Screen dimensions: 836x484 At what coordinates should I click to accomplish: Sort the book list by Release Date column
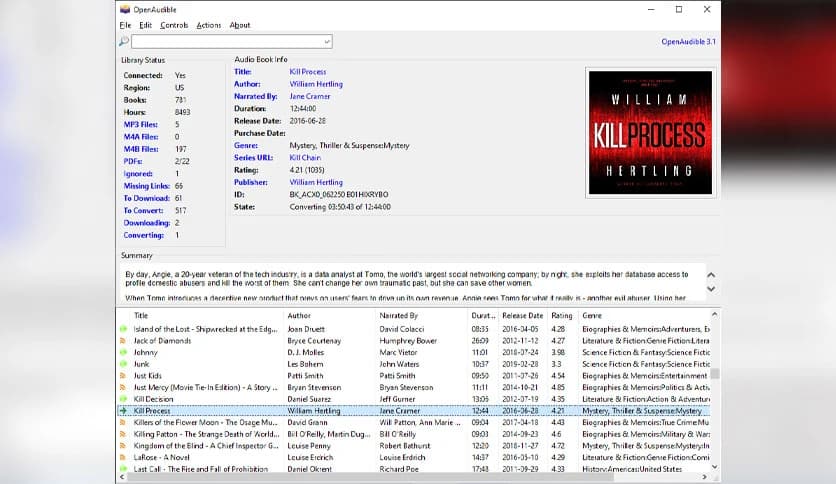point(522,315)
